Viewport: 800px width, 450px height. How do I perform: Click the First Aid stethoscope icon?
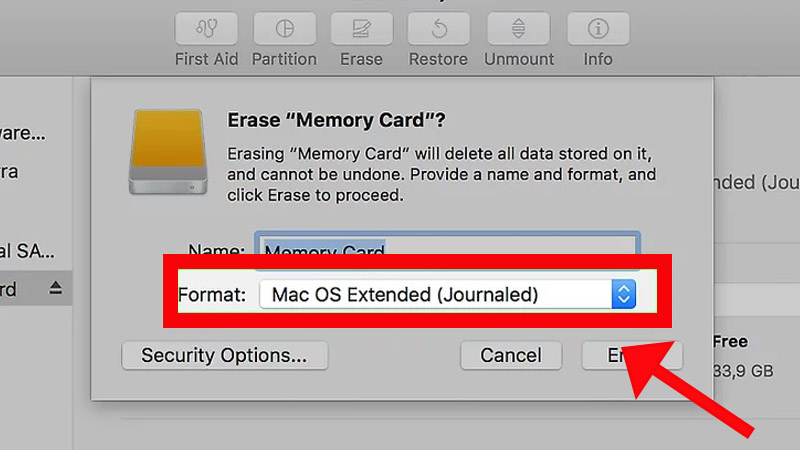click(205, 26)
